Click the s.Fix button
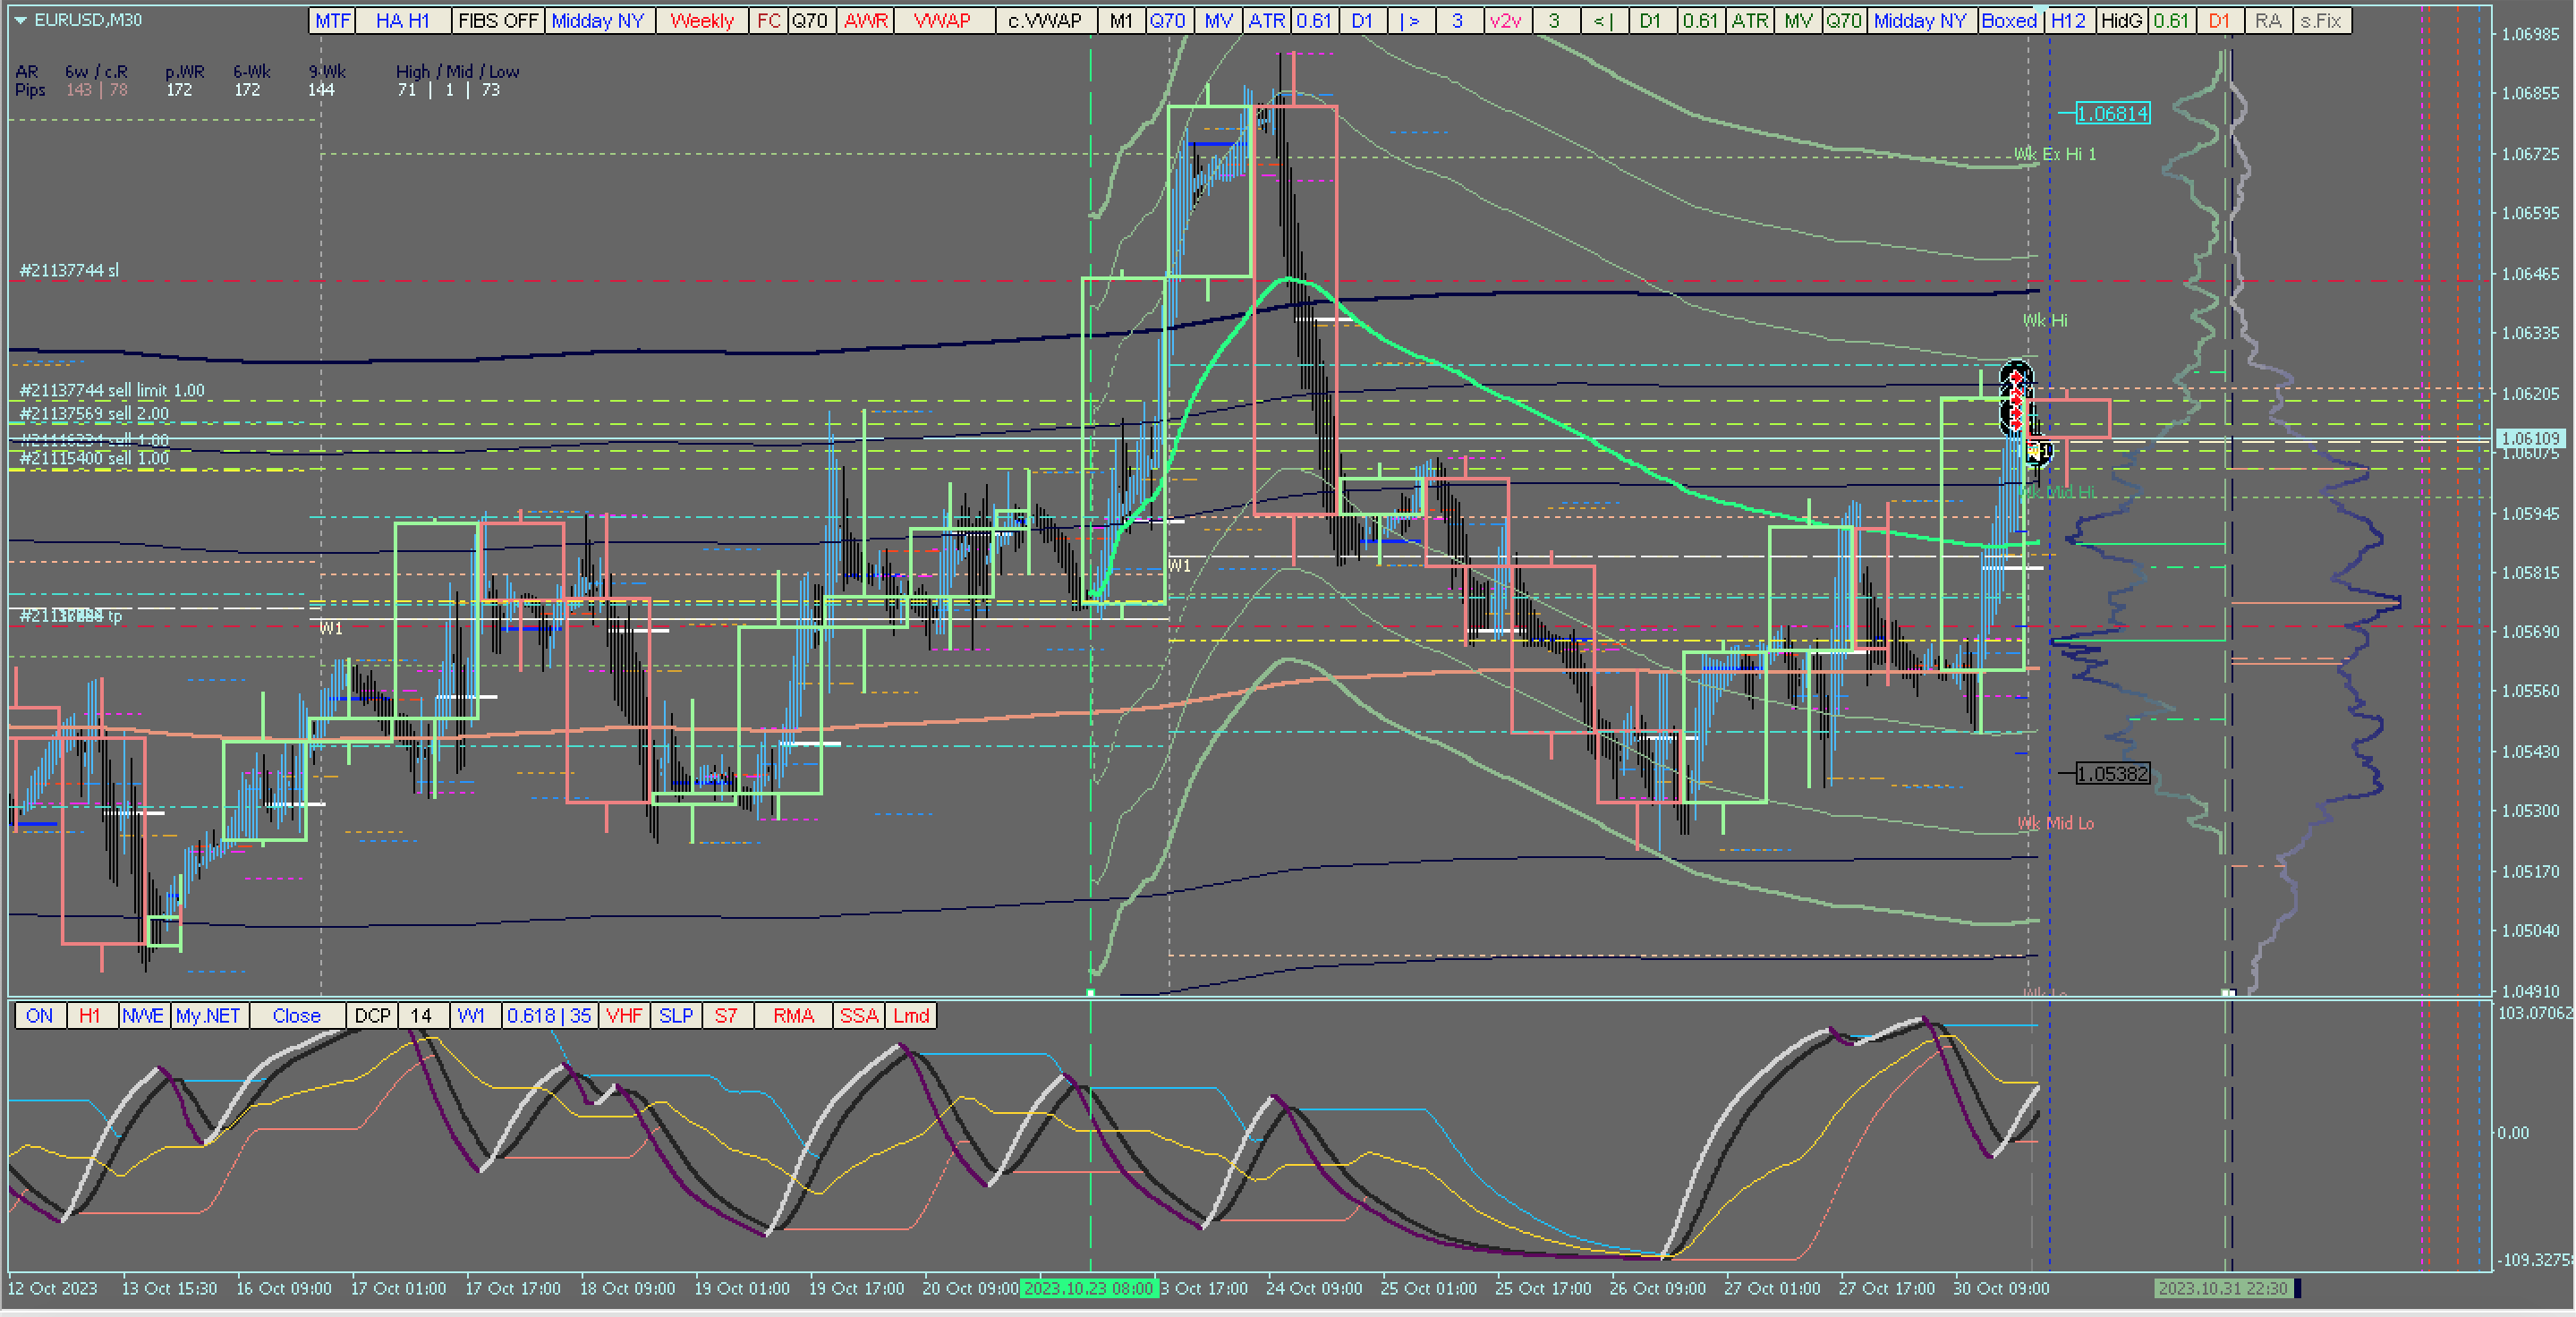2576x1317 pixels. coord(2320,21)
